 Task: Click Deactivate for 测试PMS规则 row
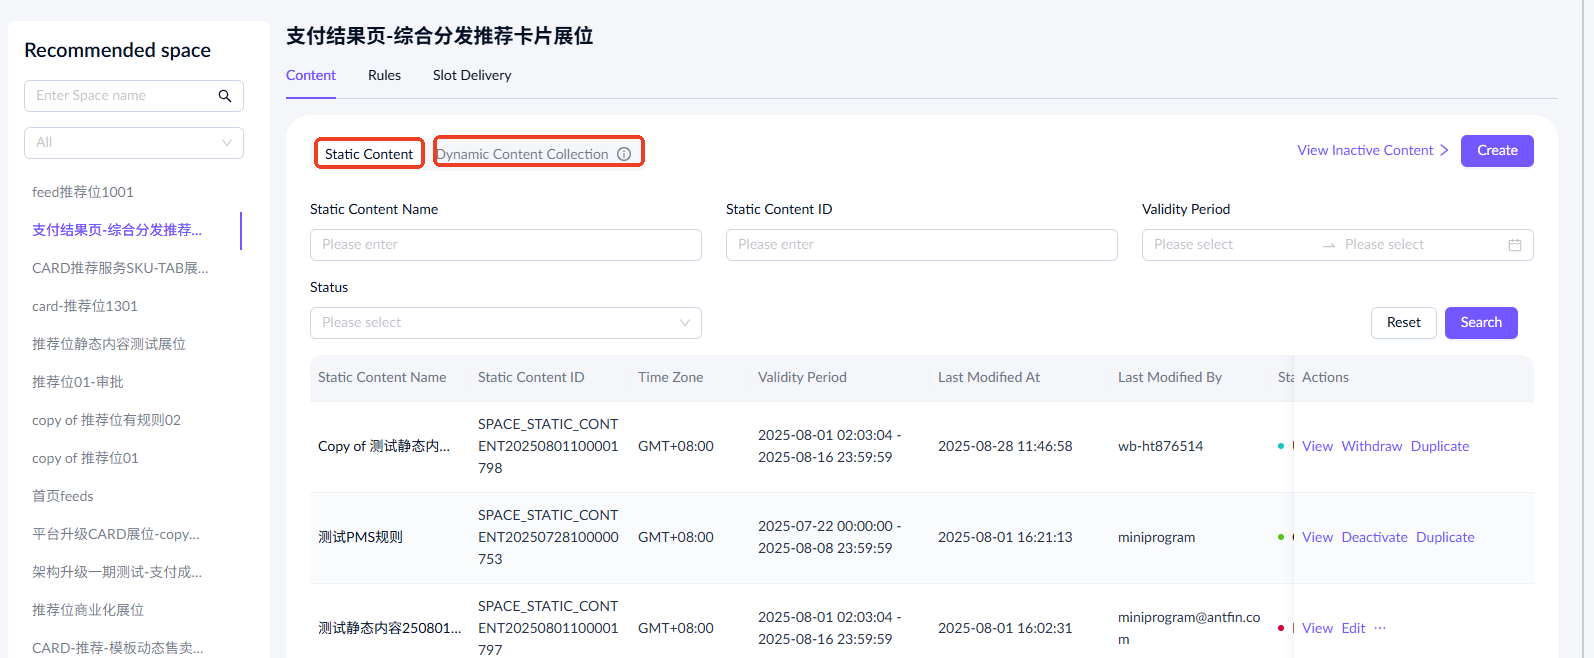(x=1374, y=537)
